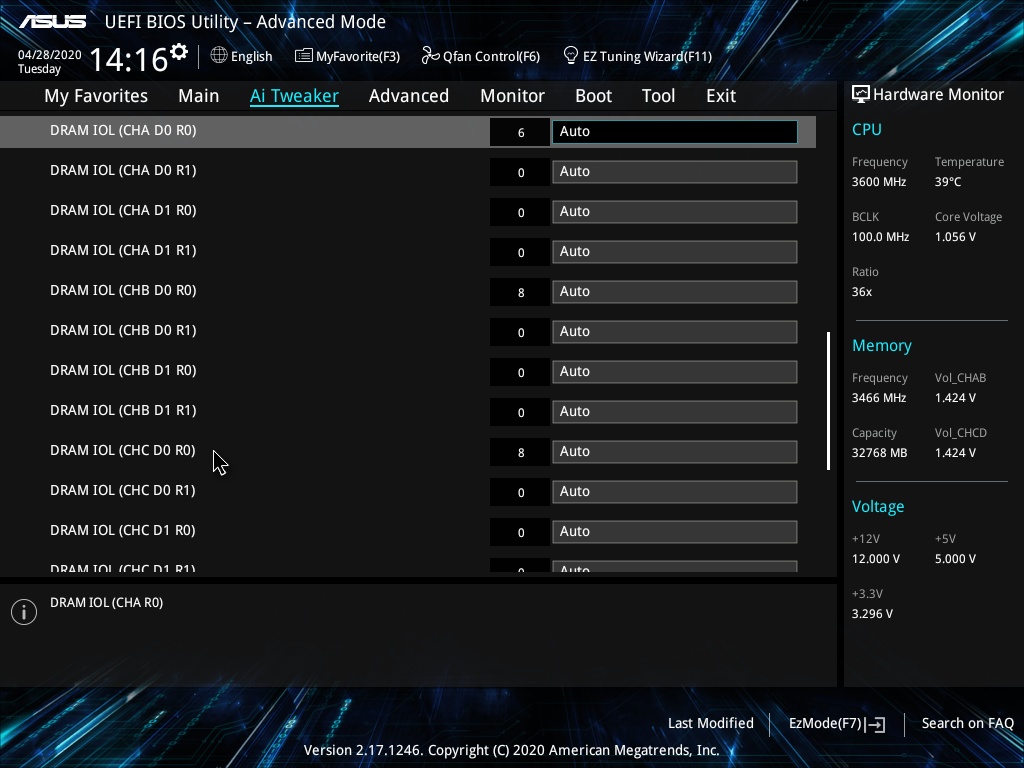Click current value 6 for CHA D0 R0

520,133
